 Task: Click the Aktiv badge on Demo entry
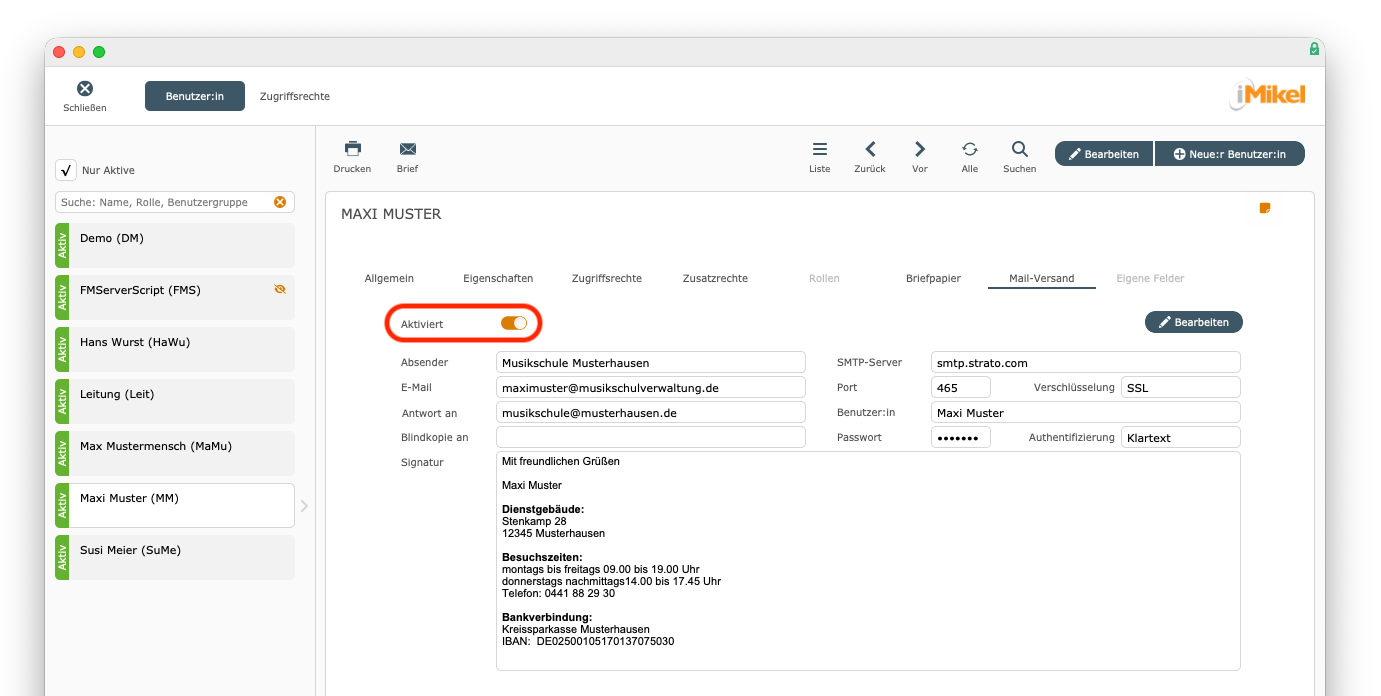(62, 245)
